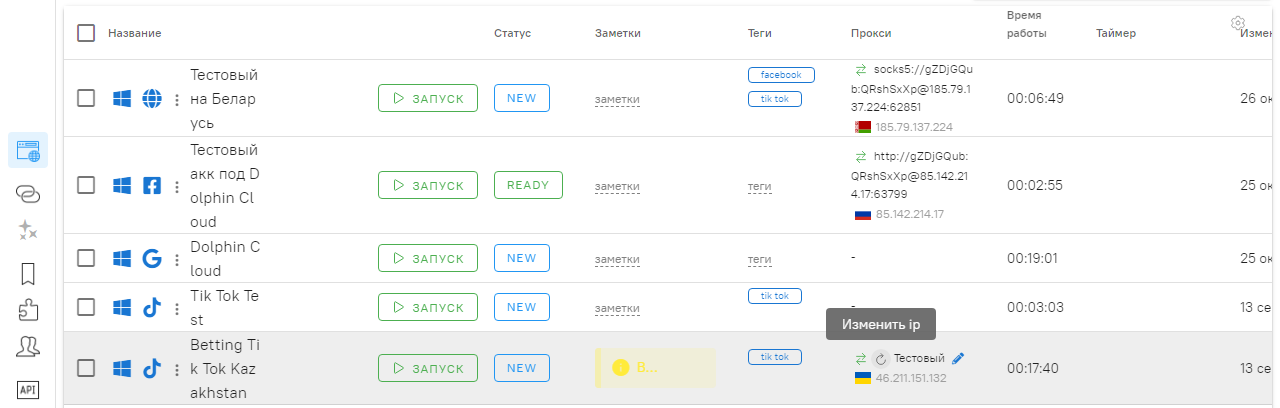Screen dimensions: 1280x408
Task: Open the table column settings gear
Action: coord(1238,23)
